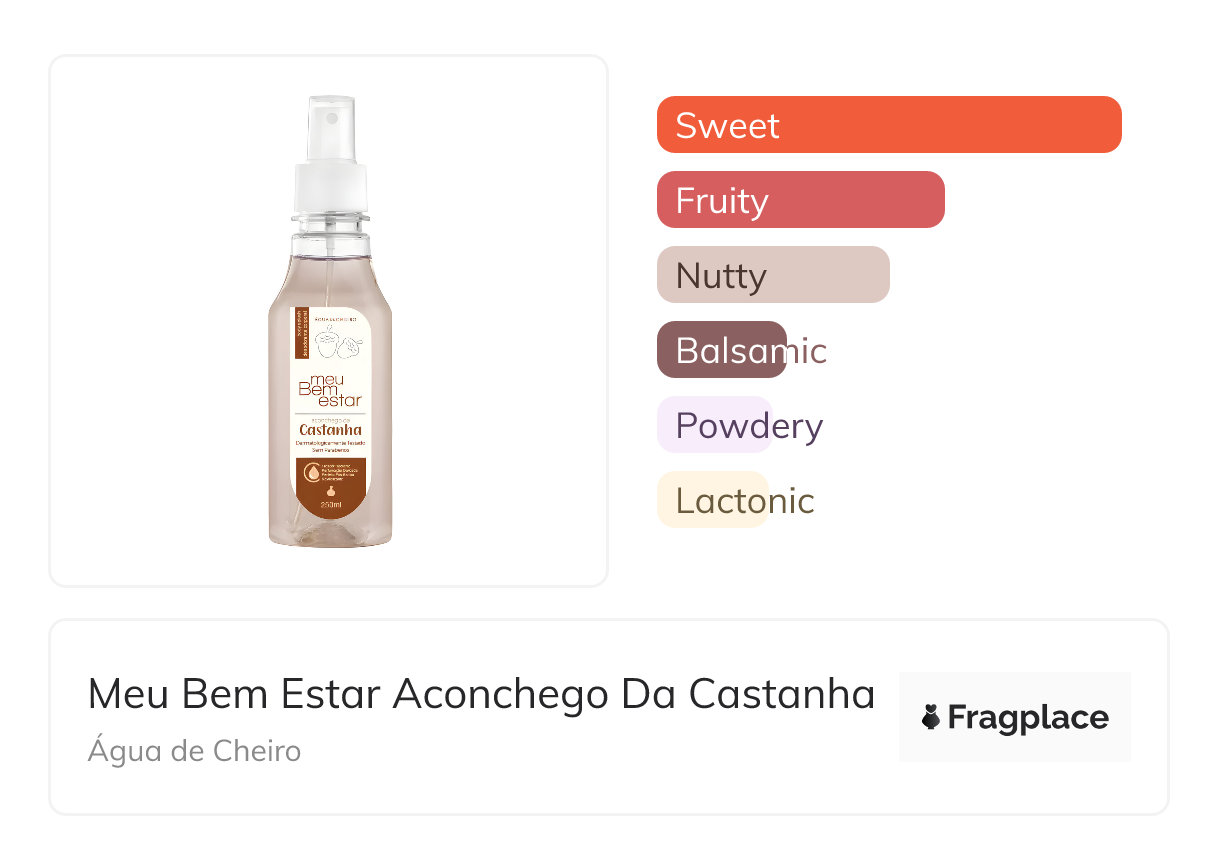This screenshot has height=864, width=1218.
Task: Open the Água de Cheiro brand link
Action: point(194,750)
